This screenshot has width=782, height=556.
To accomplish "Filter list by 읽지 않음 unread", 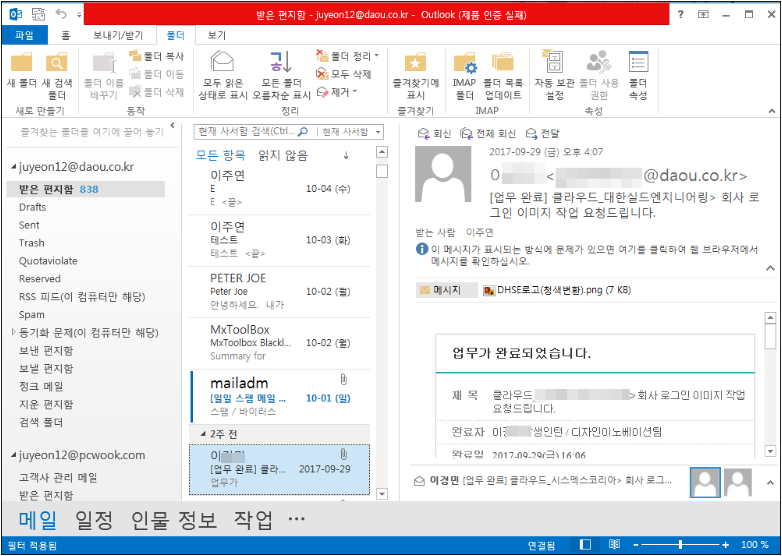I will [283, 156].
